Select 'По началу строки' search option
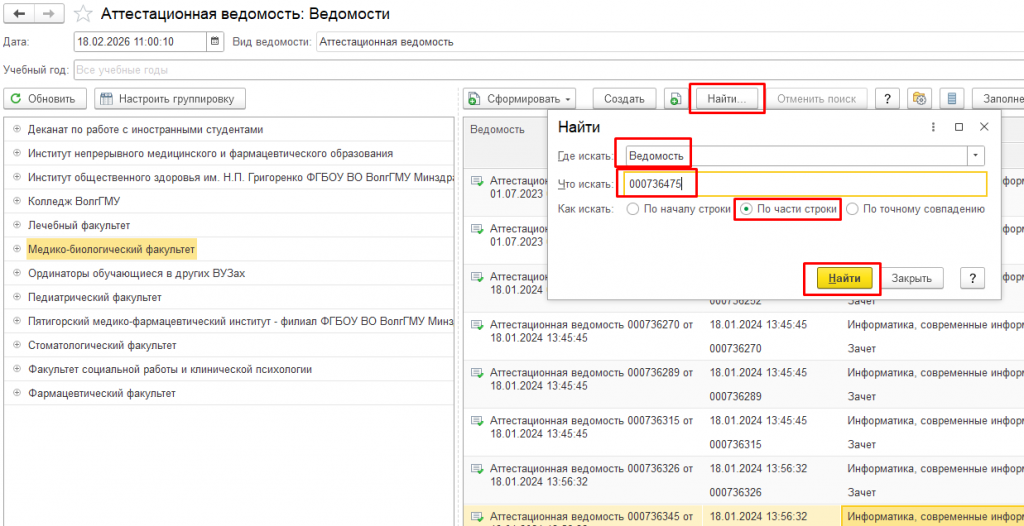The image size is (1024, 526). coord(633,209)
